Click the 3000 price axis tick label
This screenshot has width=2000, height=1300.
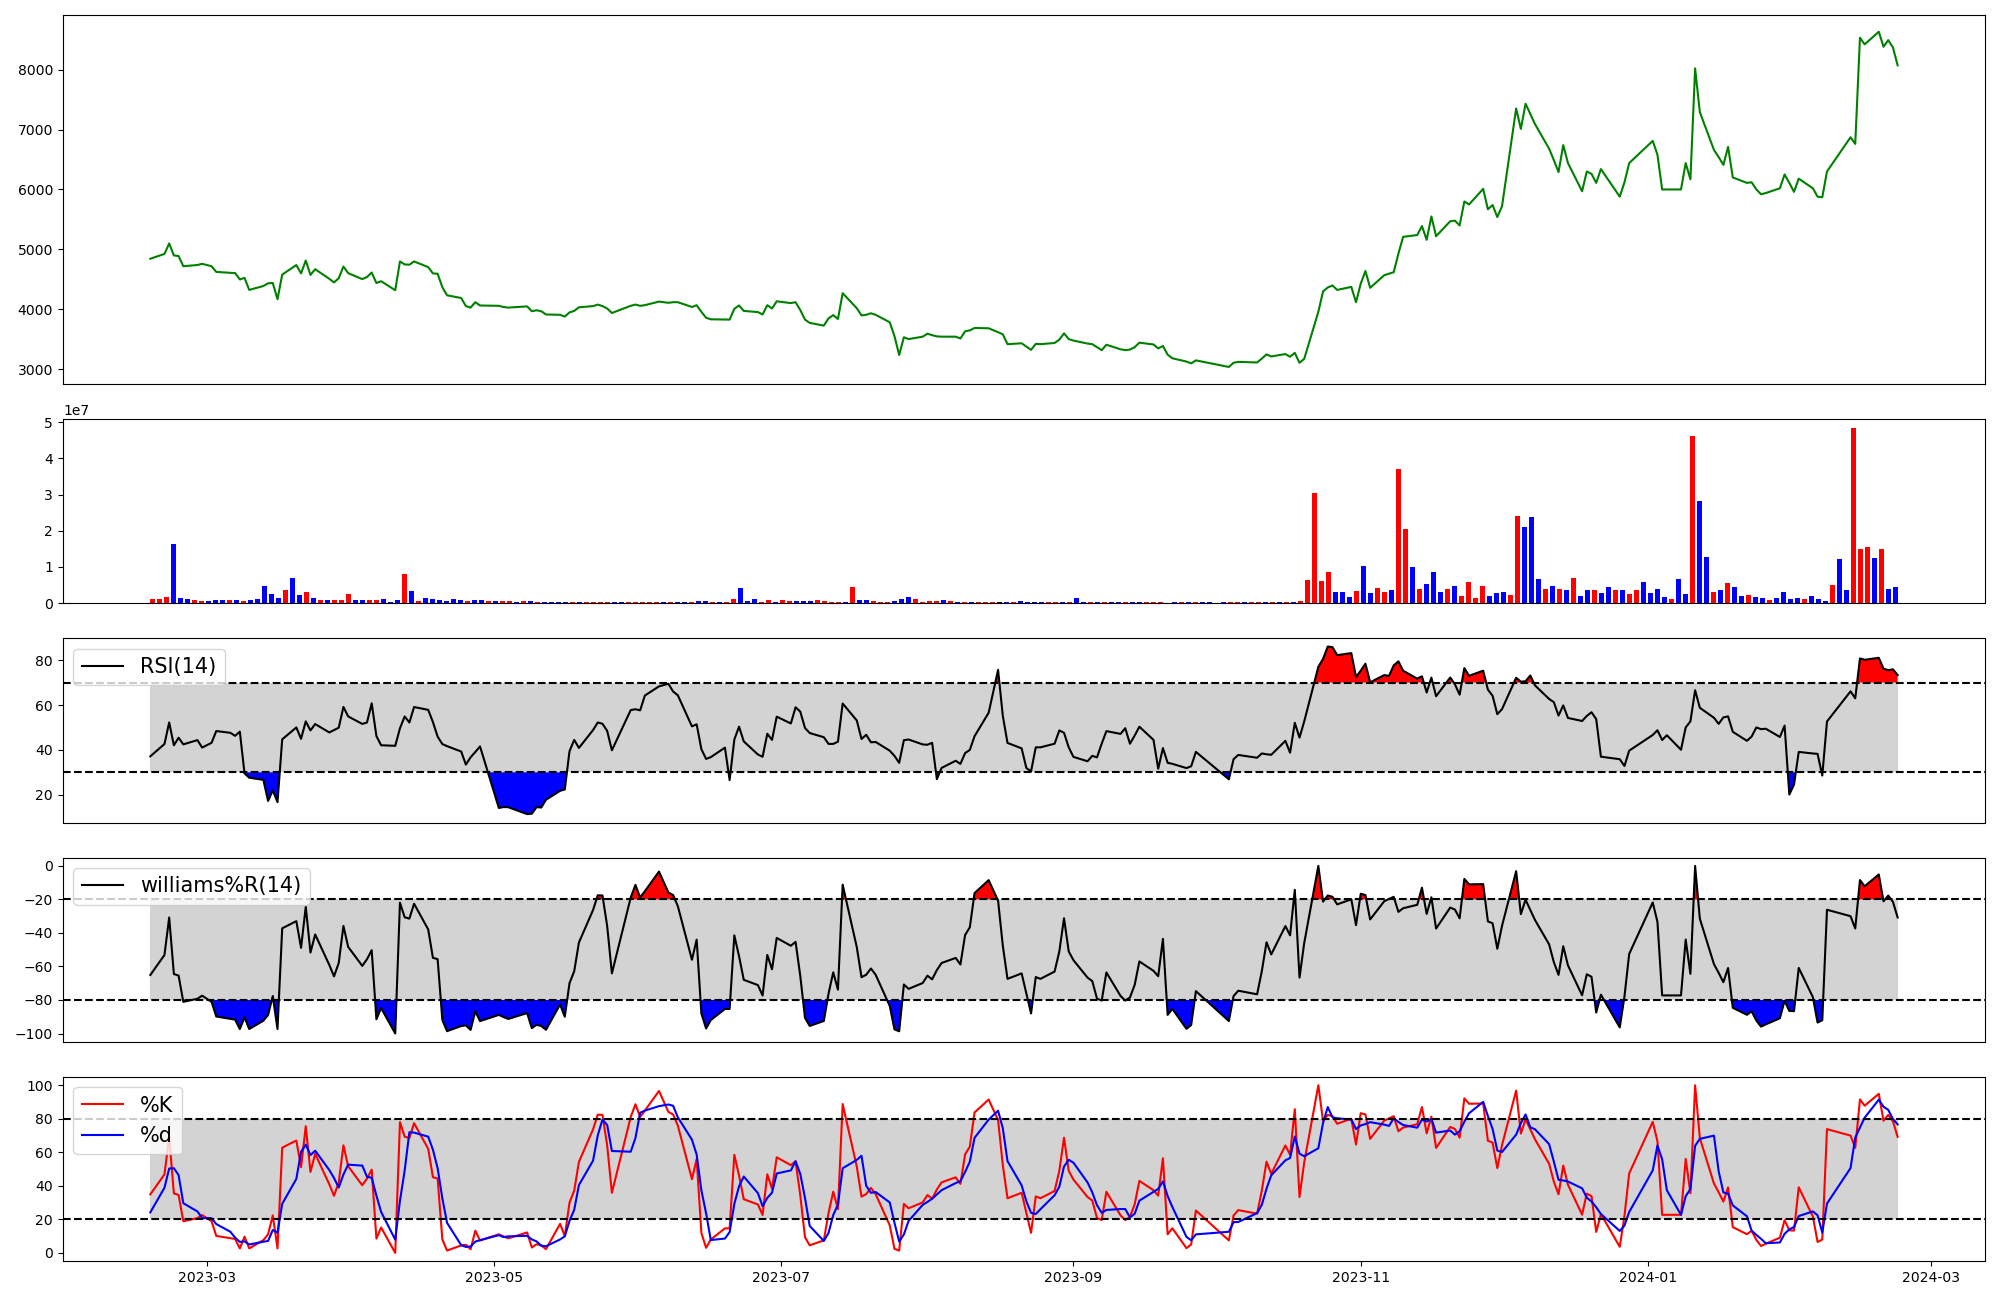coord(35,370)
